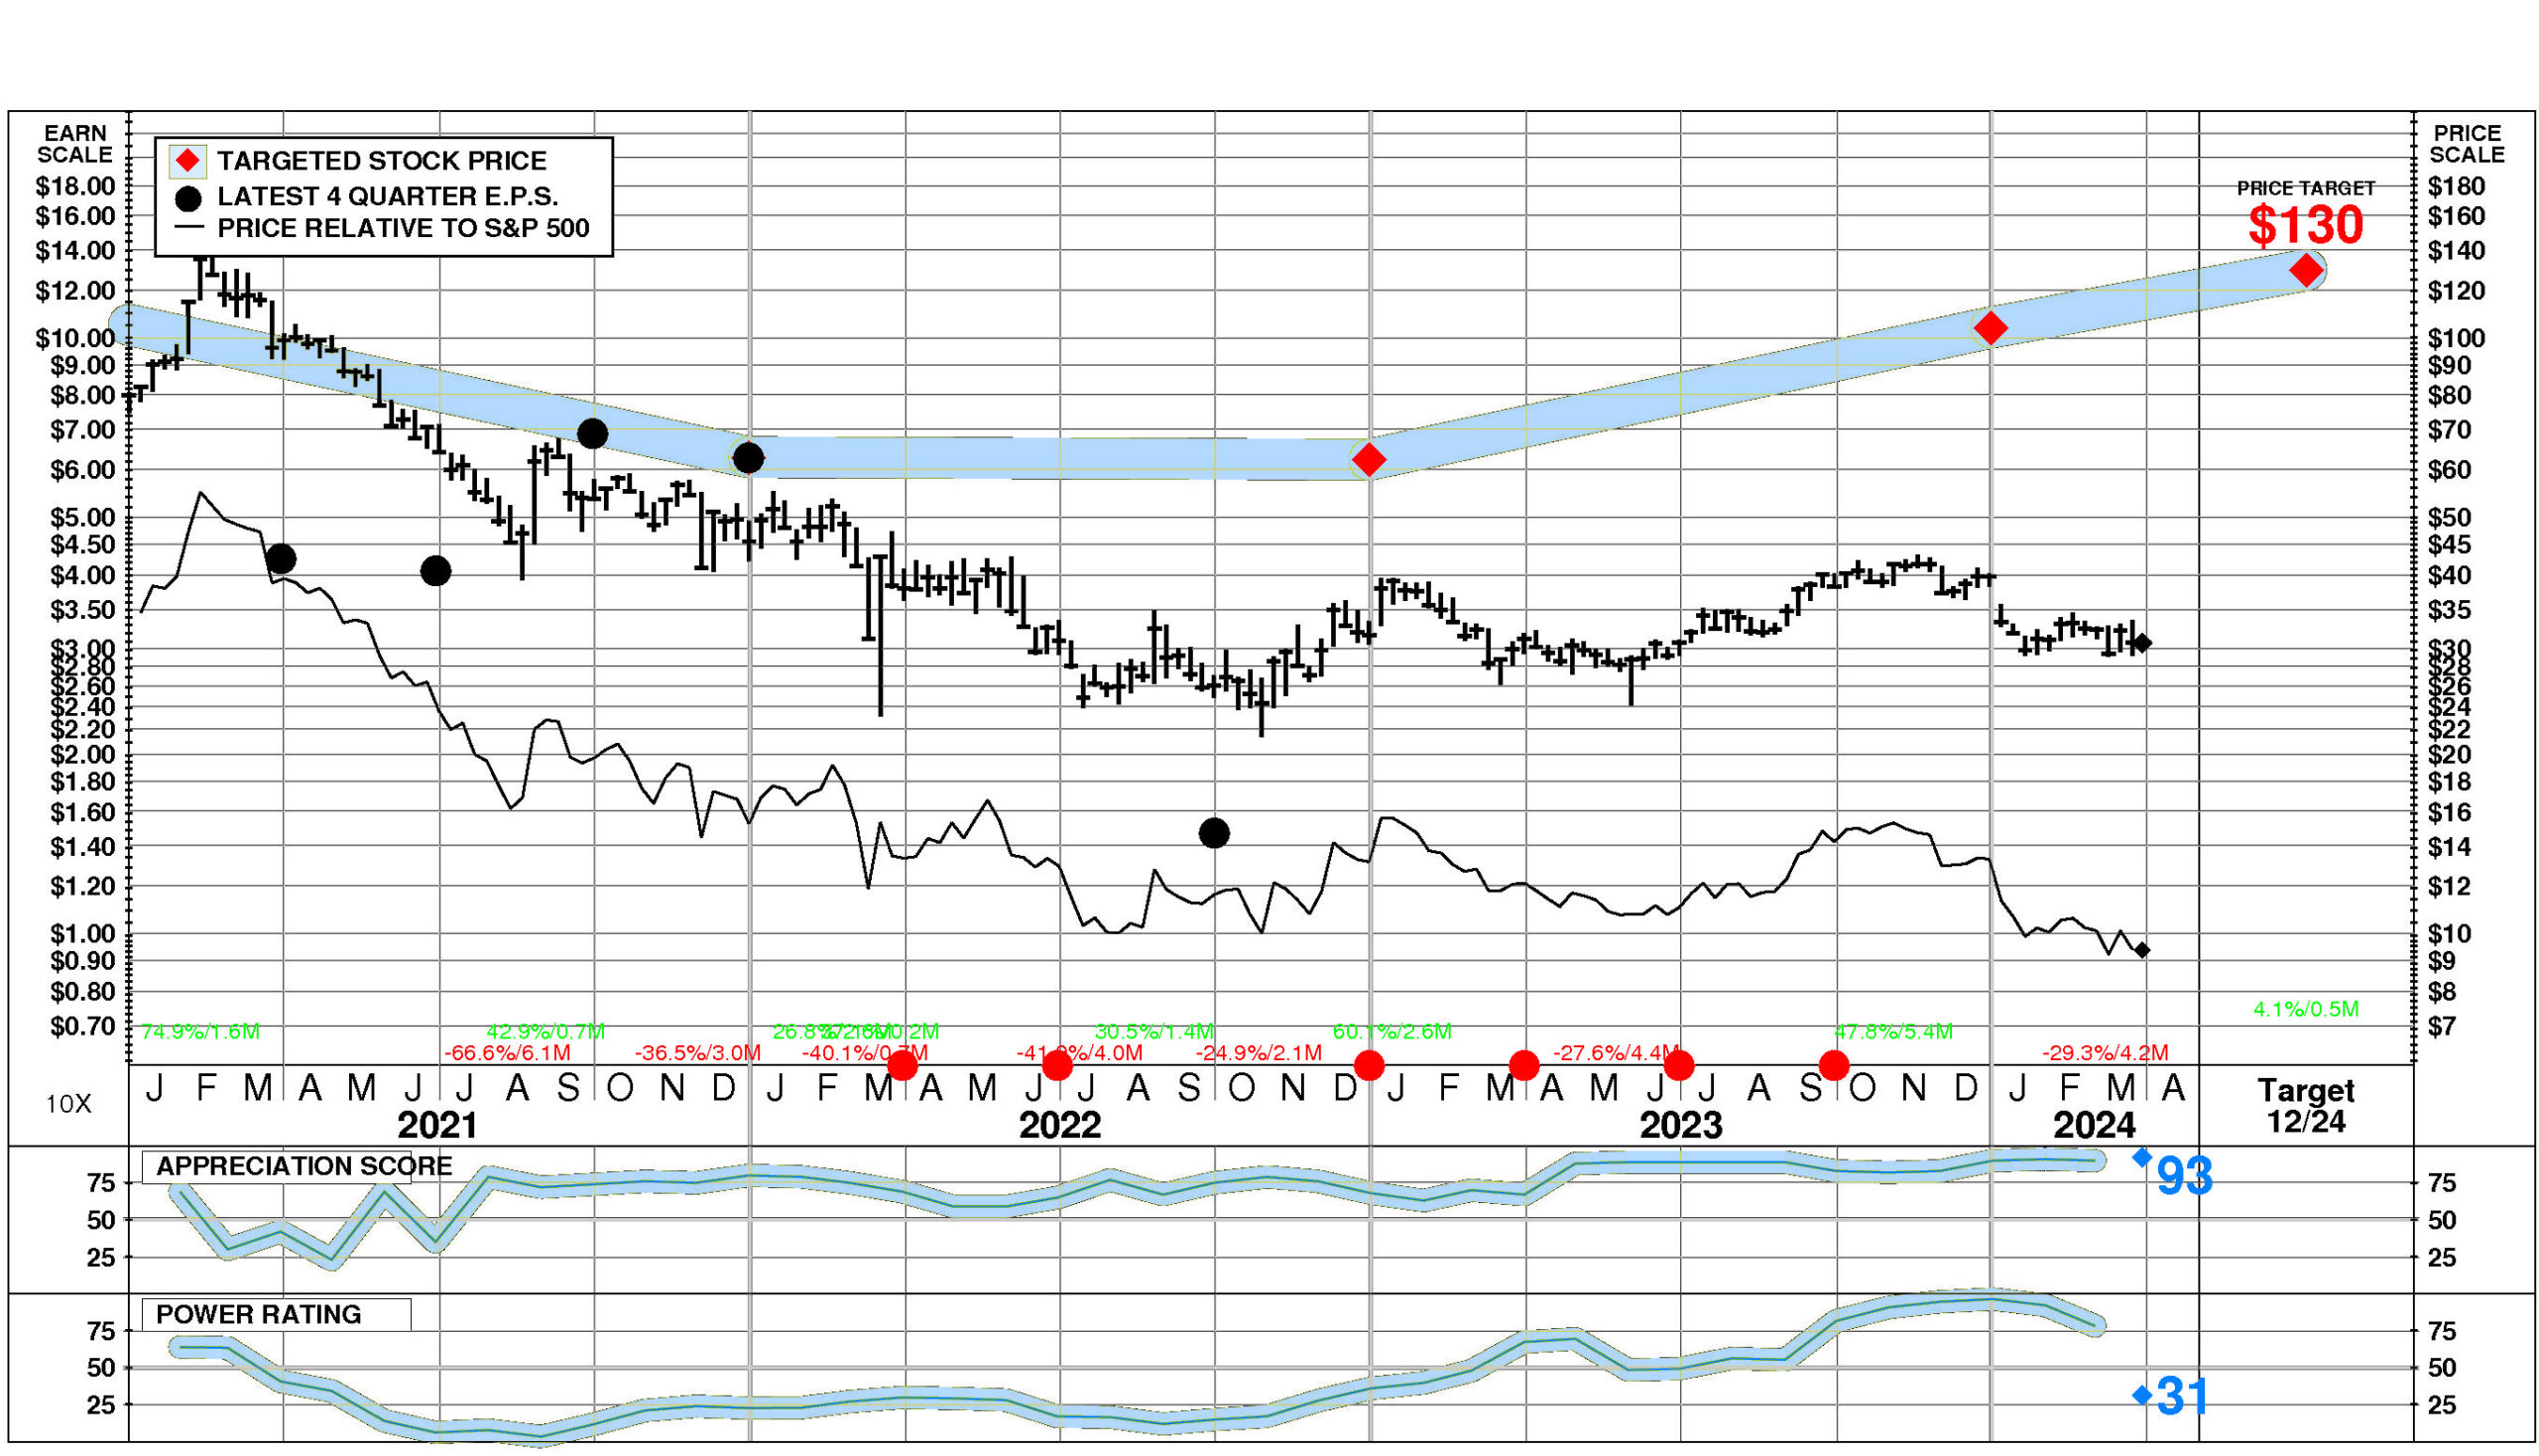Click the red quarter dot at September 2023
Image resolution: width=2539 pixels, height=1456 pixels.
pos(1834,1066)
